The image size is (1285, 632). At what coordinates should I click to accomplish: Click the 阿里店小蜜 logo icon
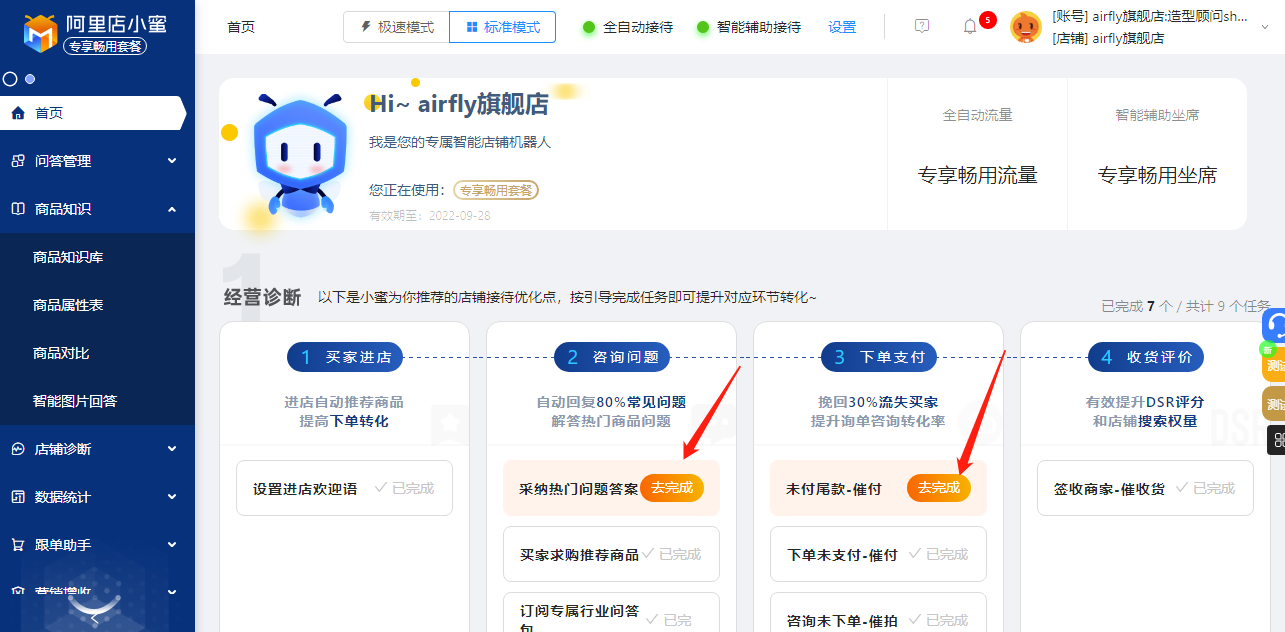tap(40, 32)
